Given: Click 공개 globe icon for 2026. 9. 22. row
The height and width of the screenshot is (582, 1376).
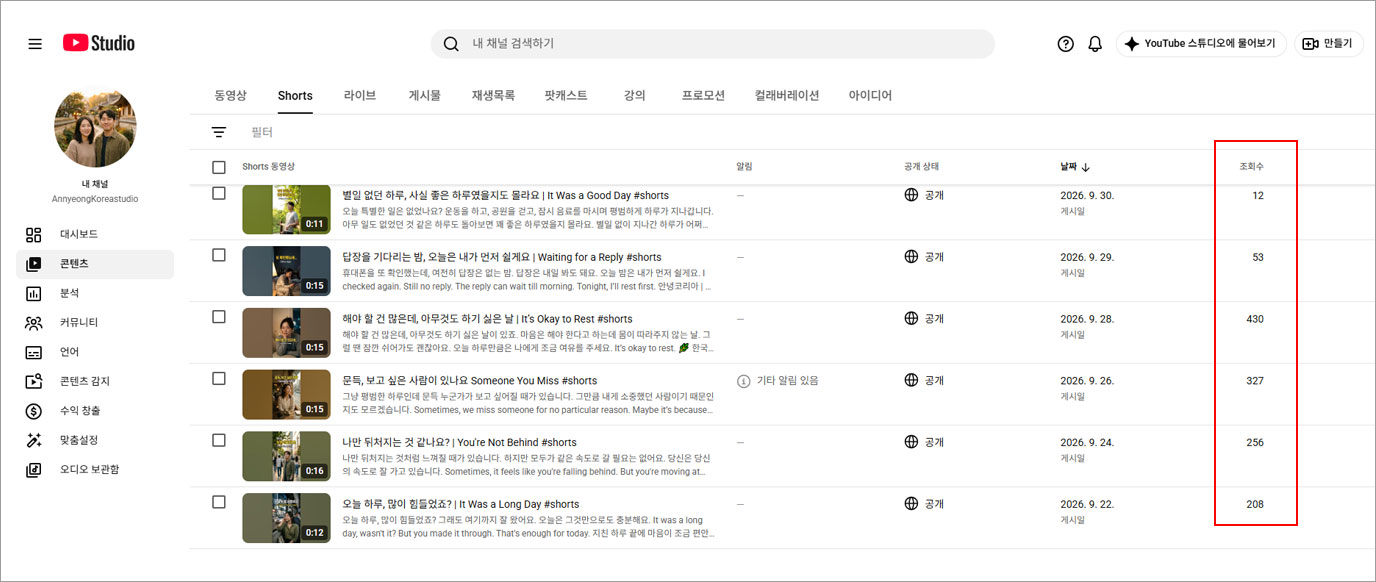Looking at the screenshot, I should click(911, 503).
